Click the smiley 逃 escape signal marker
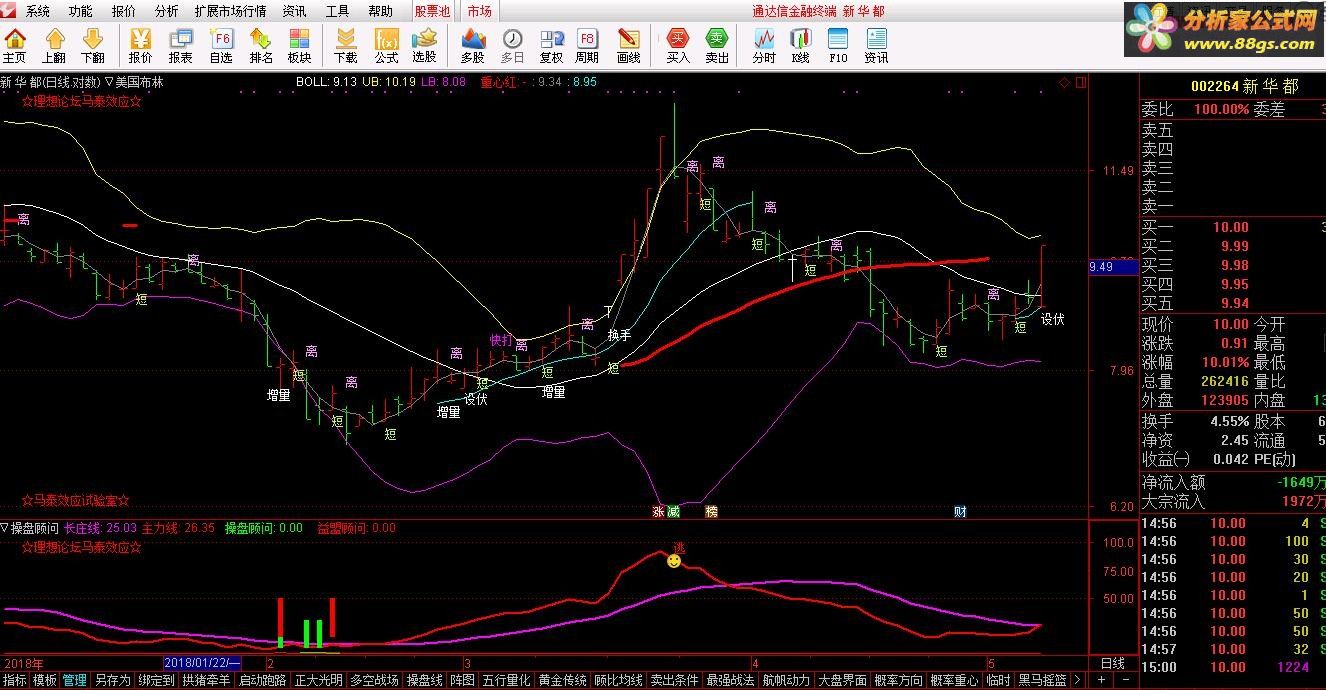 point(675,561)
